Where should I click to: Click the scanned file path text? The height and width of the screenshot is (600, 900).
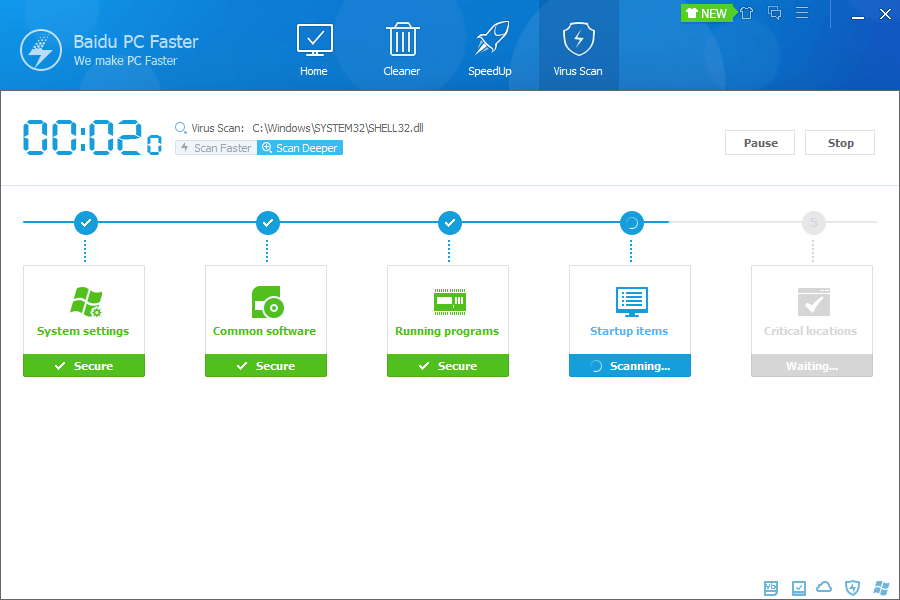pos(338,128)
